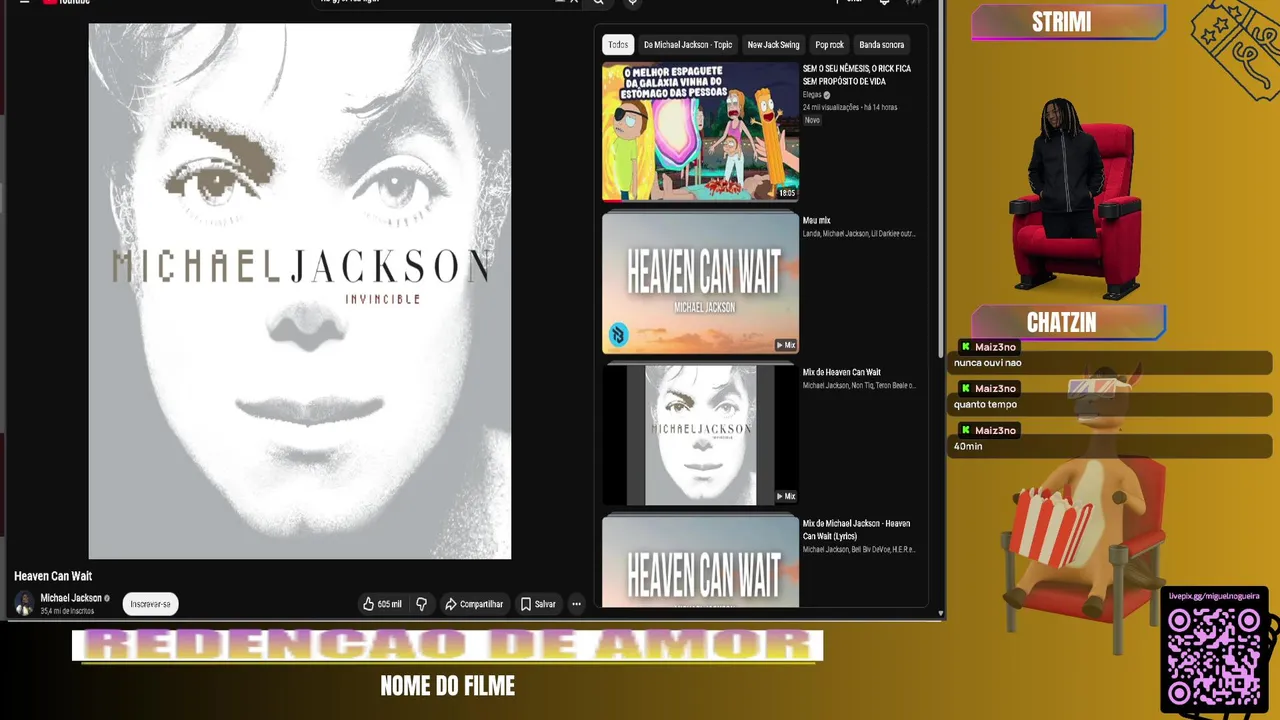Click the dislike thumbs-down icon
This screenshot has width=1280, height=720.
coord(421,604)
